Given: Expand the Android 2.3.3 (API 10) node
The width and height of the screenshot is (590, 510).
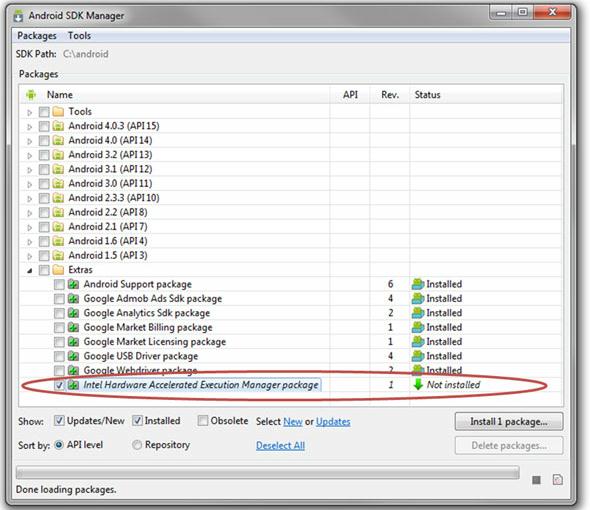Looking at the screenshot, I should [30, 198].
